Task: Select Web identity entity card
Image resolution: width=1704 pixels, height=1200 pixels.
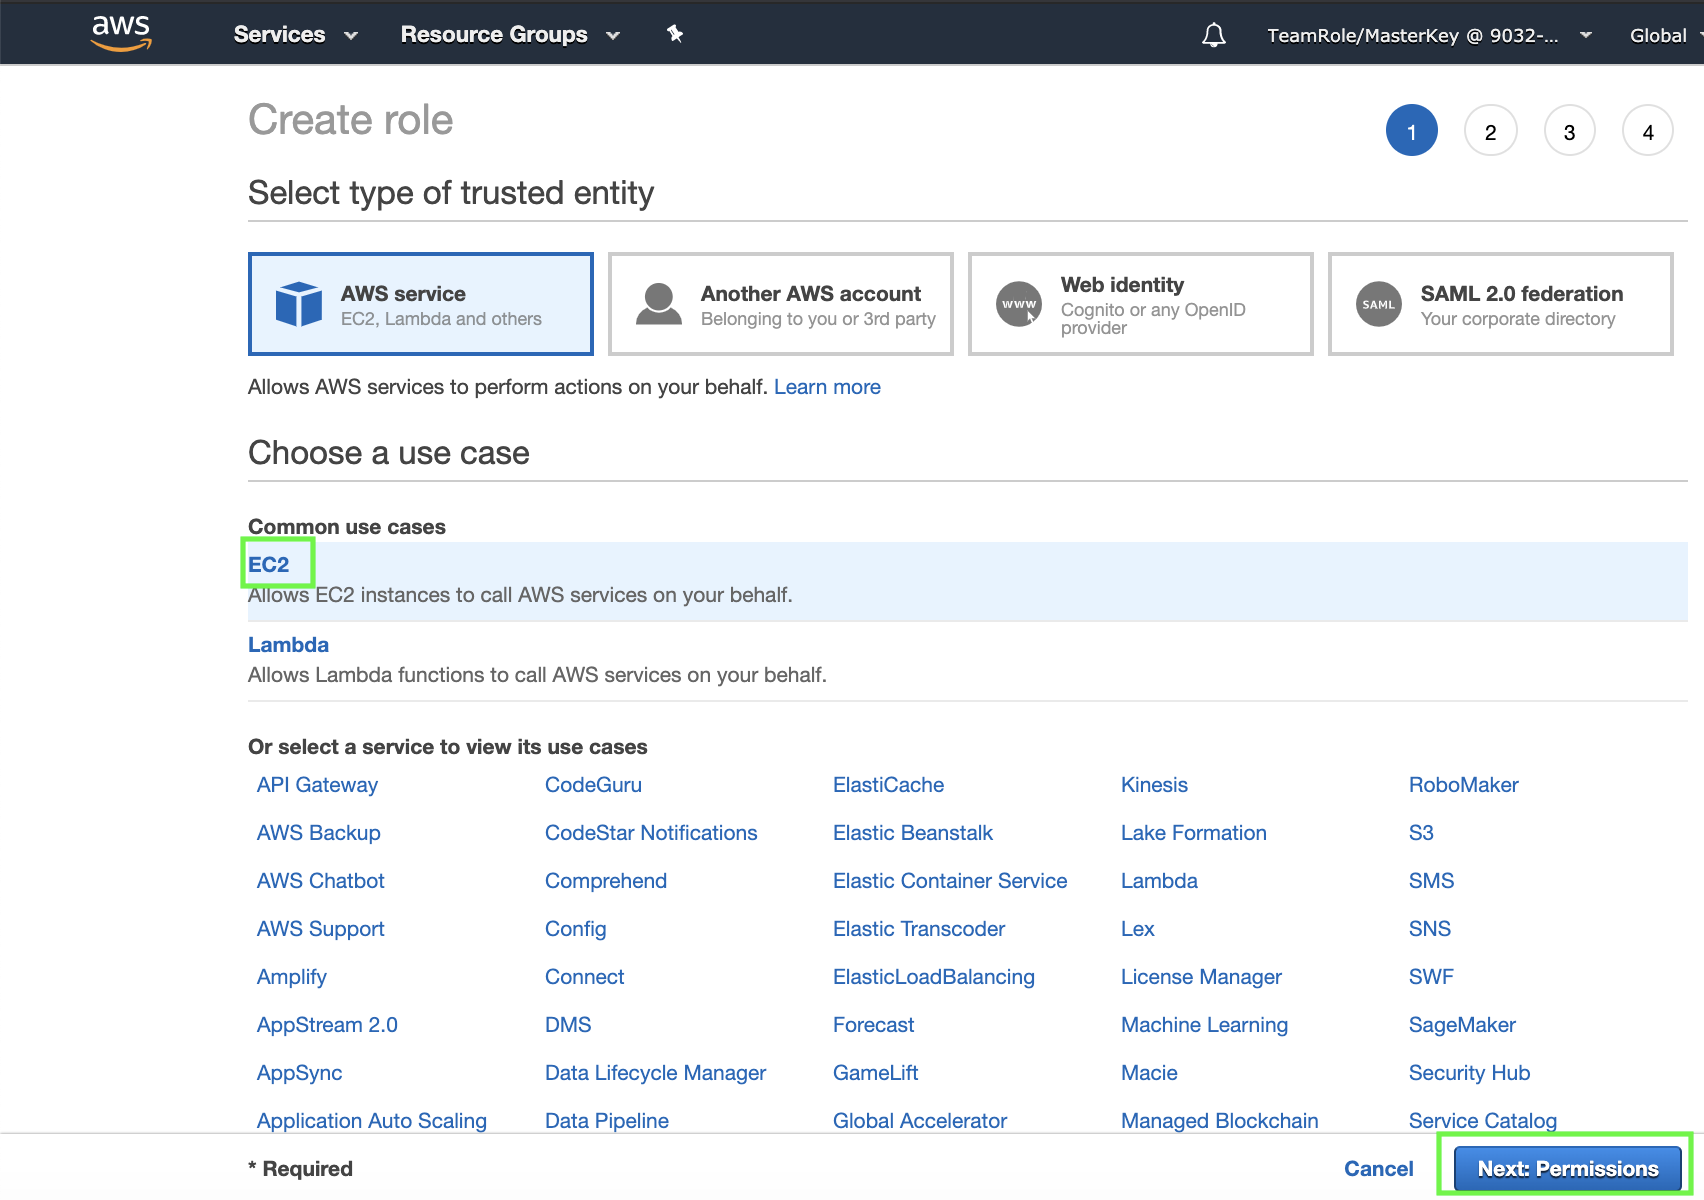Action: [x=1141, y=304]
